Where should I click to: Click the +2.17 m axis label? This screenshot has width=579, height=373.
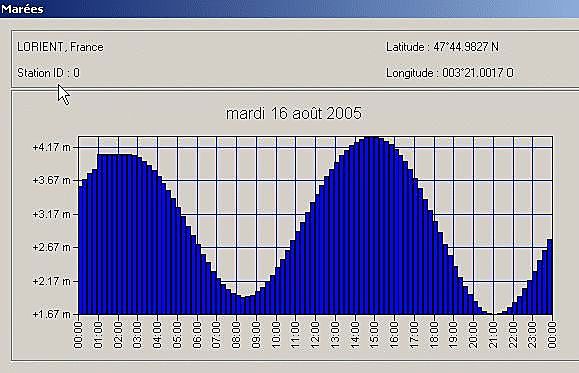pos(51,281)
